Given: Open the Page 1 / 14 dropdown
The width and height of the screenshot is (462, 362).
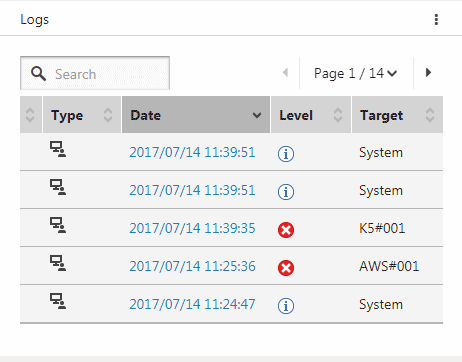Looking at the screenshot, I should 356,73.
